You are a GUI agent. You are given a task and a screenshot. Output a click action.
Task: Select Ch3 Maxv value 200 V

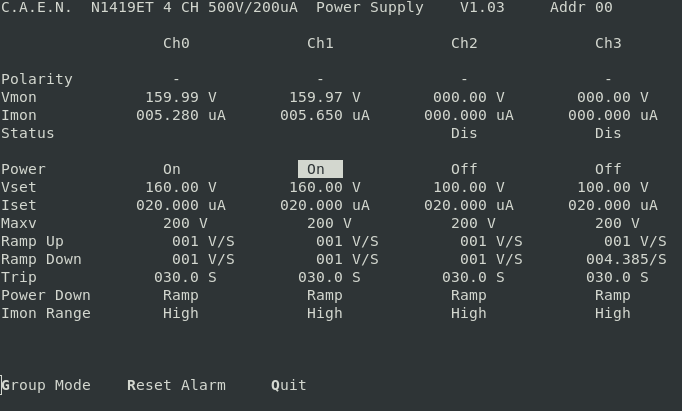click(617, 224)
